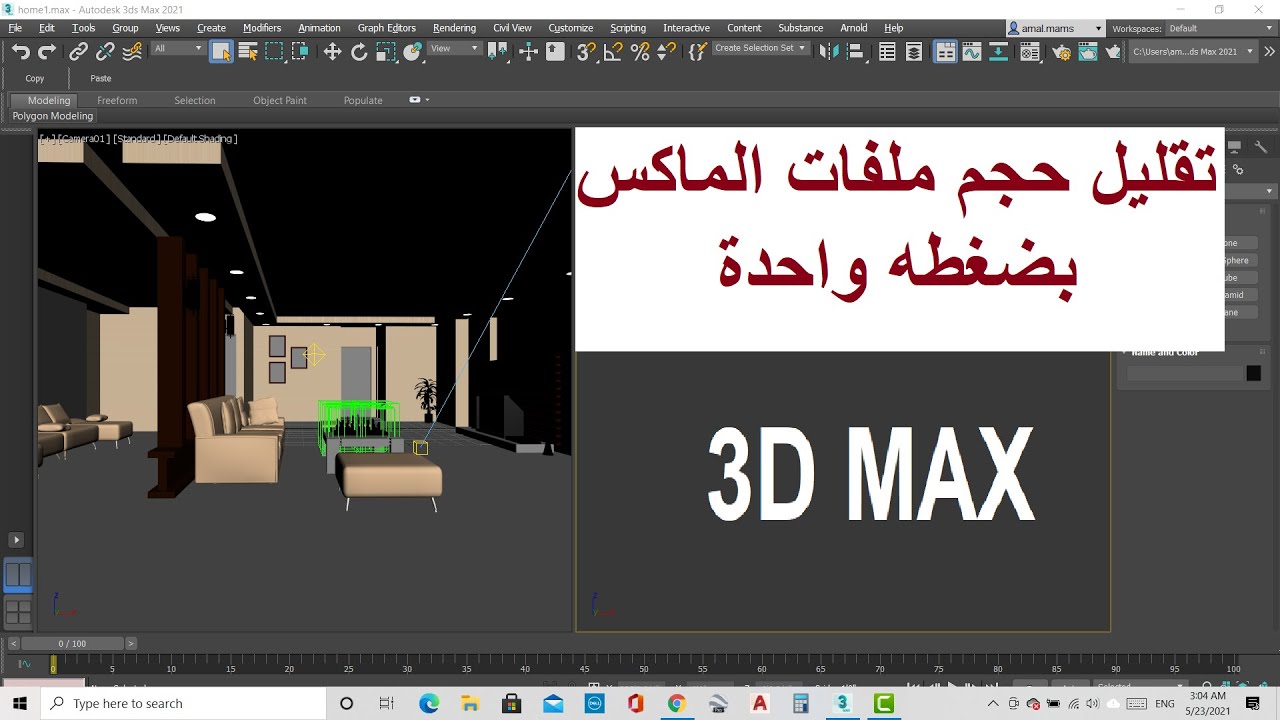Activate the Select Object tool

coord(221,52)
